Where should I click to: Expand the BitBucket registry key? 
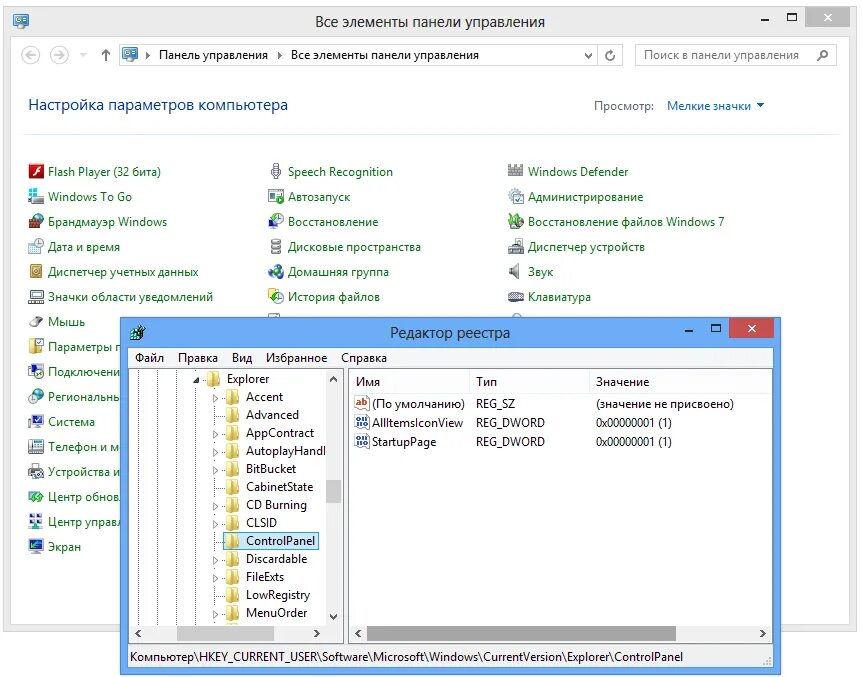point(215,470)
